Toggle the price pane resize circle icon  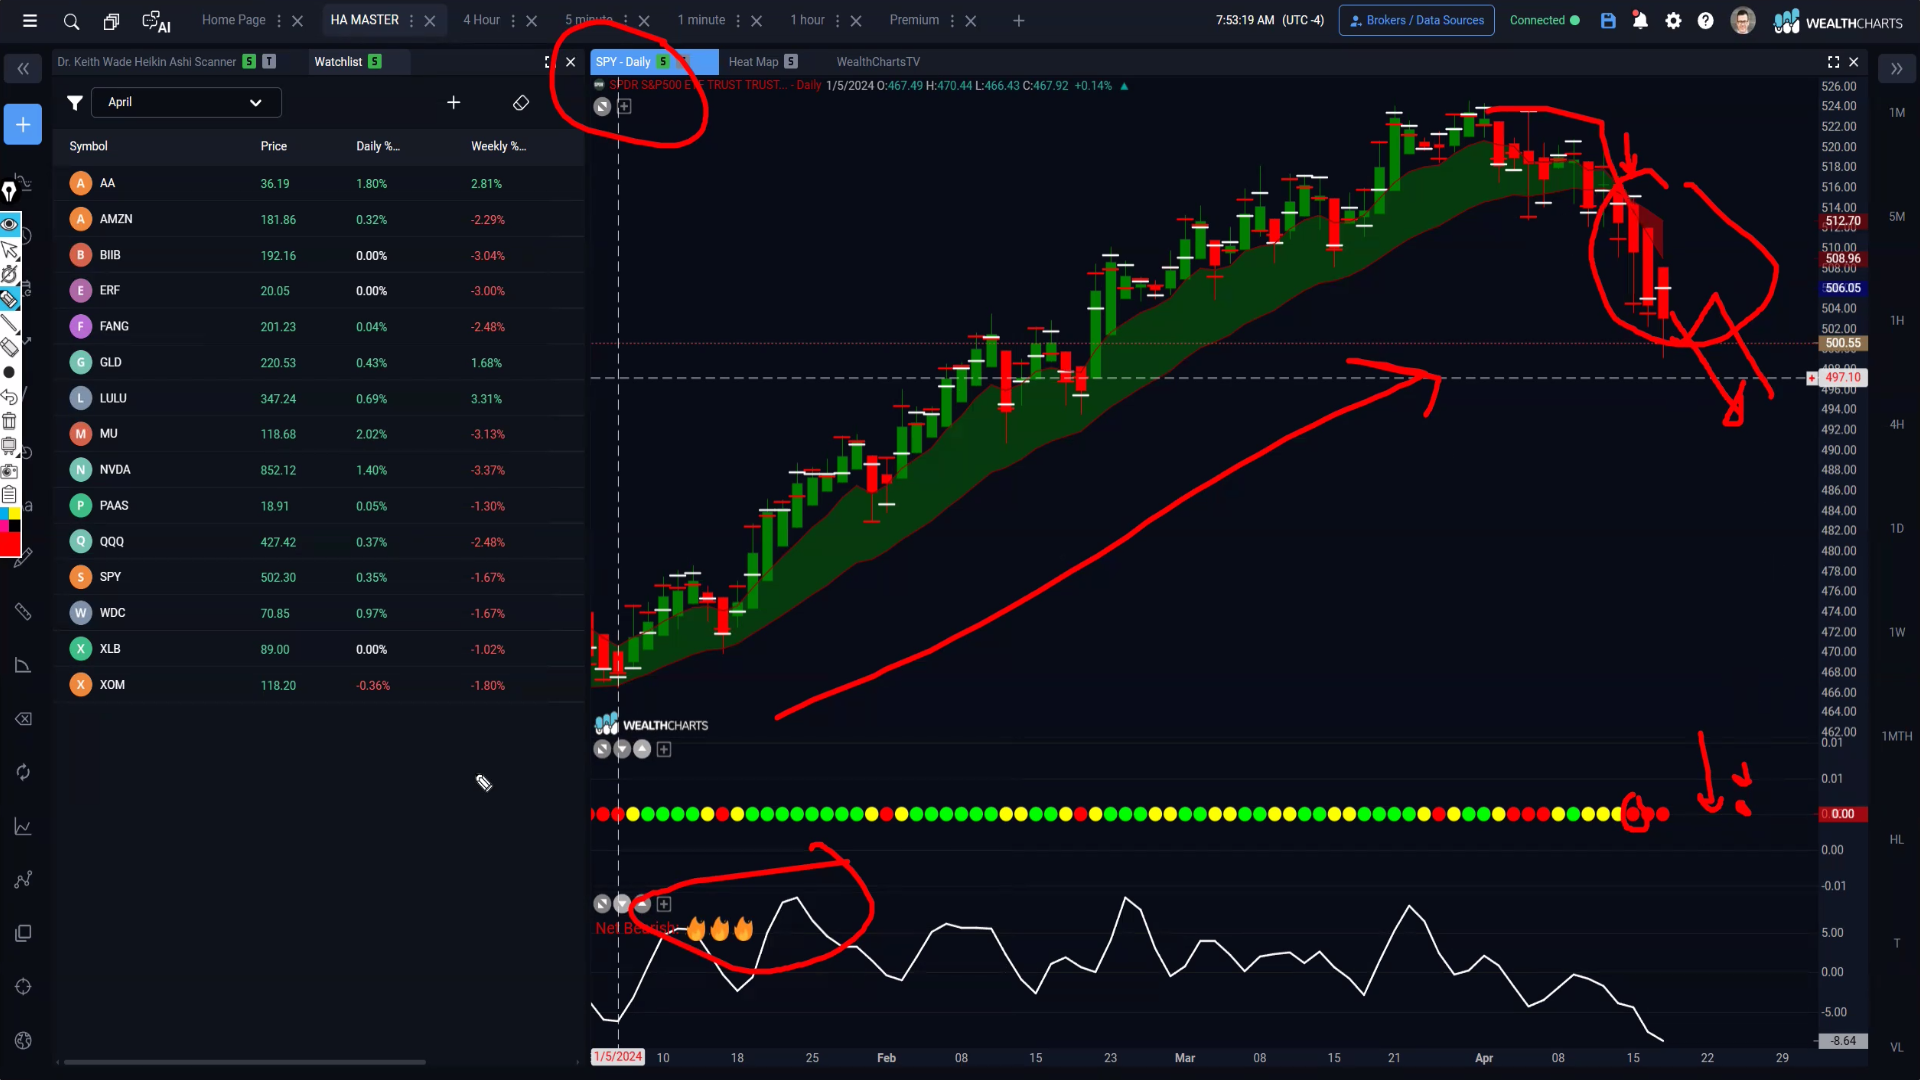[x=602, y=107]
